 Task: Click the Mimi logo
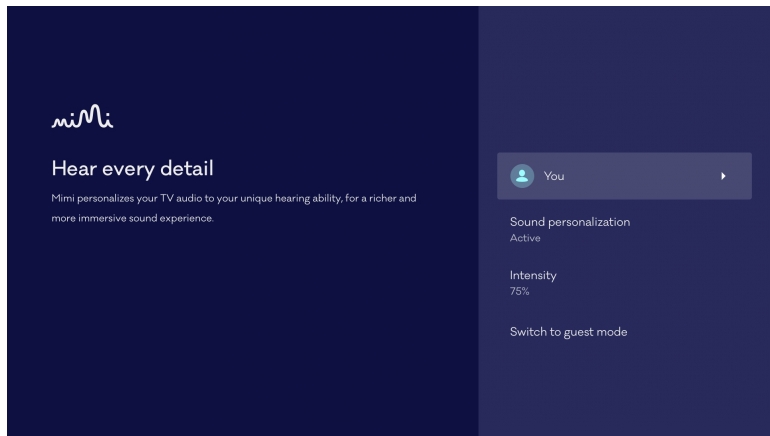click(82, 116)
